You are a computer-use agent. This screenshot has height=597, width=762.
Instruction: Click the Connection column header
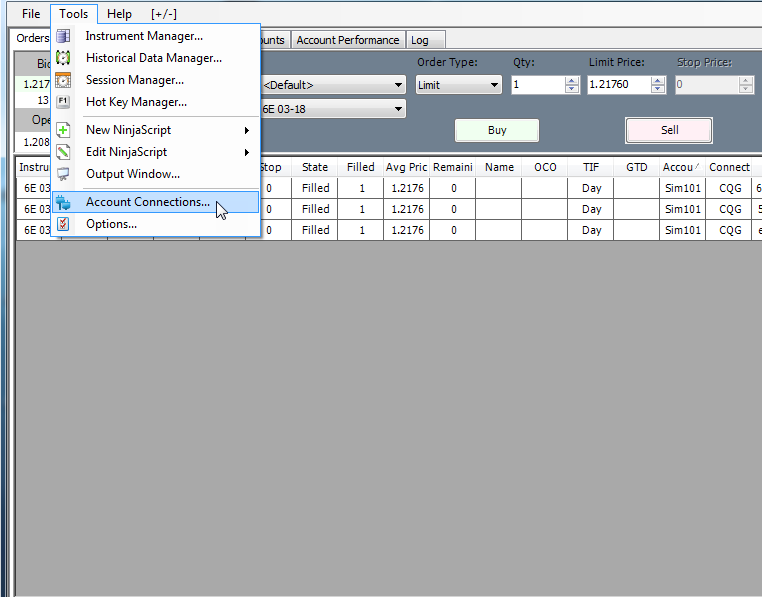coord(728,167)
